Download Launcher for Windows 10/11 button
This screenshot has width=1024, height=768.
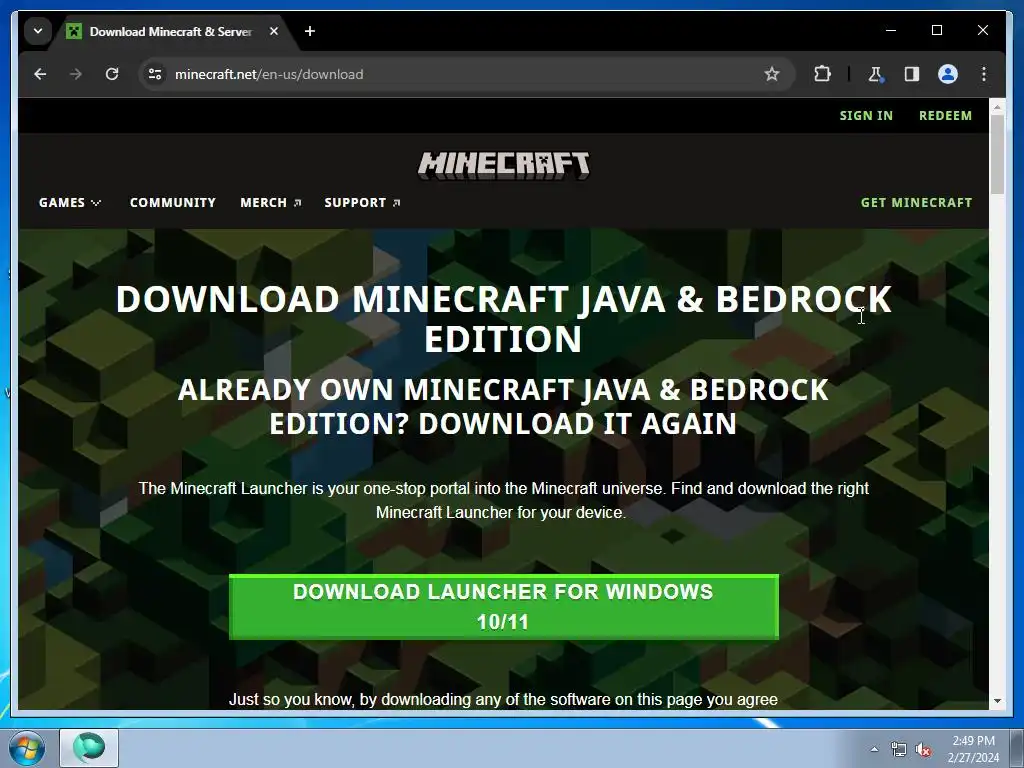coord(504,607)
